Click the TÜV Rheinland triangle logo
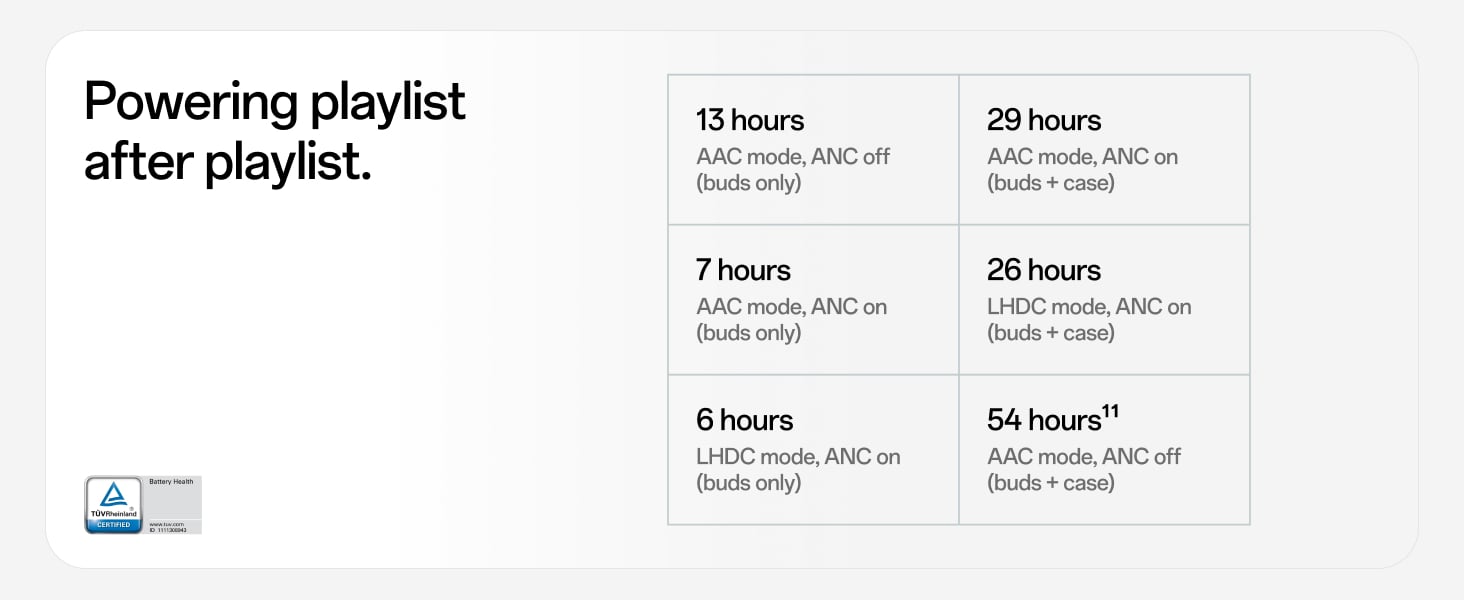1464x600 pixels. pos(113,495)
